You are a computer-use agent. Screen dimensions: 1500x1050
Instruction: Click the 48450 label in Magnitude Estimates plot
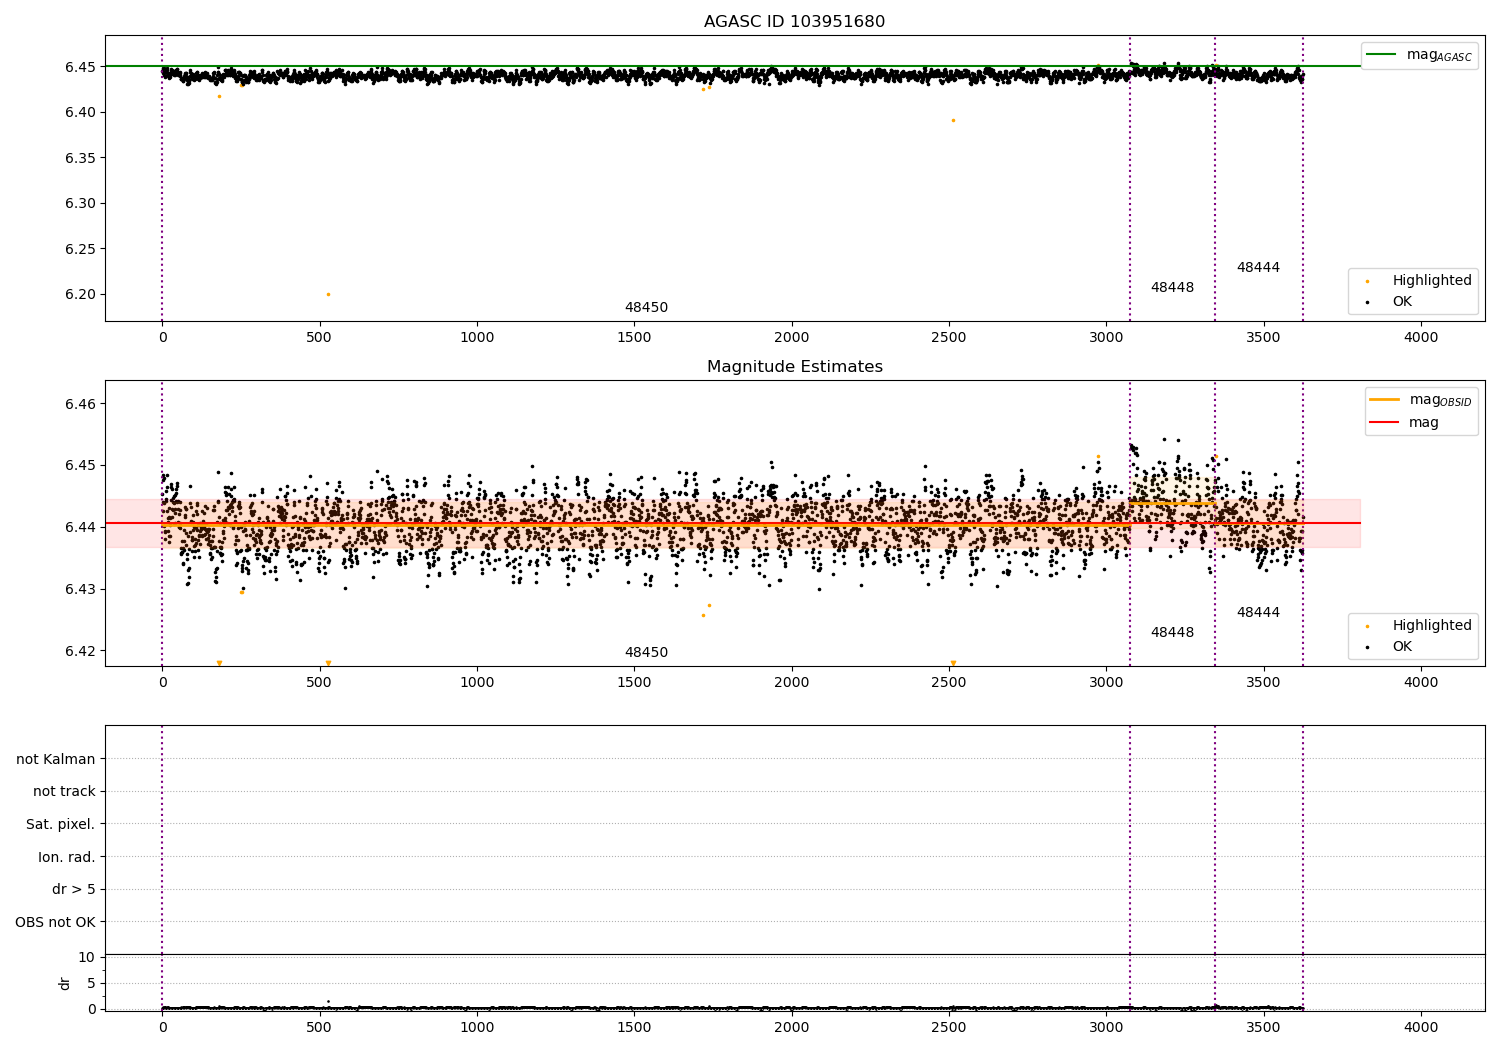click(646, 653)
